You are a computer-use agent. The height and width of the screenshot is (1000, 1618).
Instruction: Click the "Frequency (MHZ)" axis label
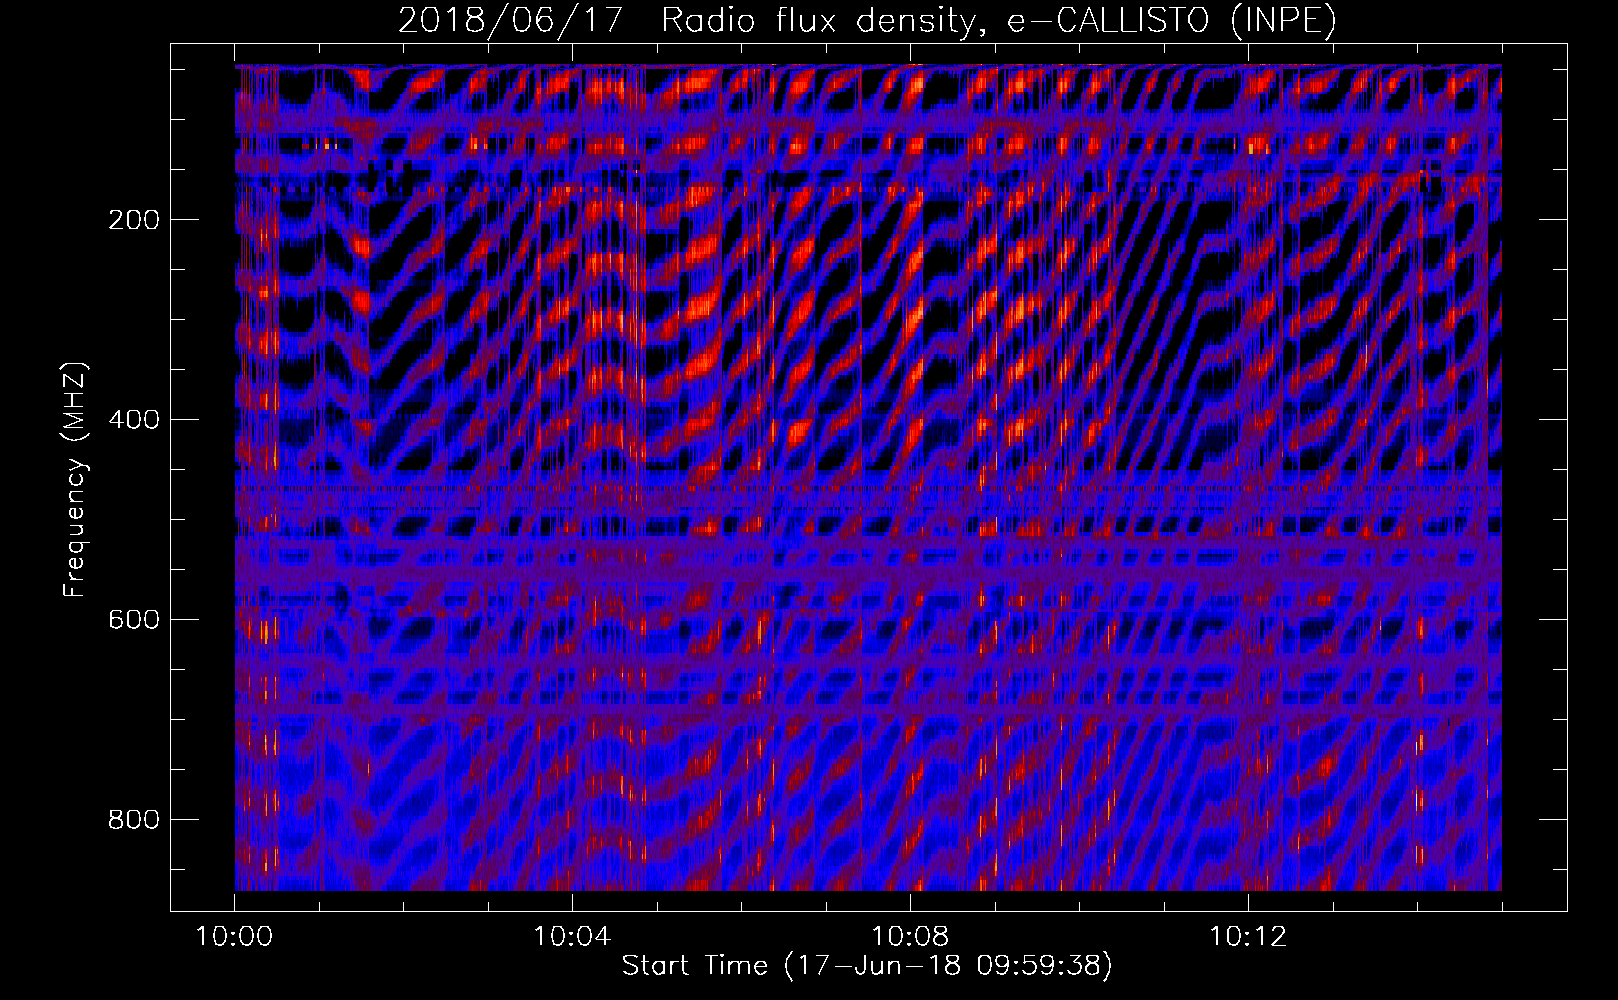(x=75, y=480)
